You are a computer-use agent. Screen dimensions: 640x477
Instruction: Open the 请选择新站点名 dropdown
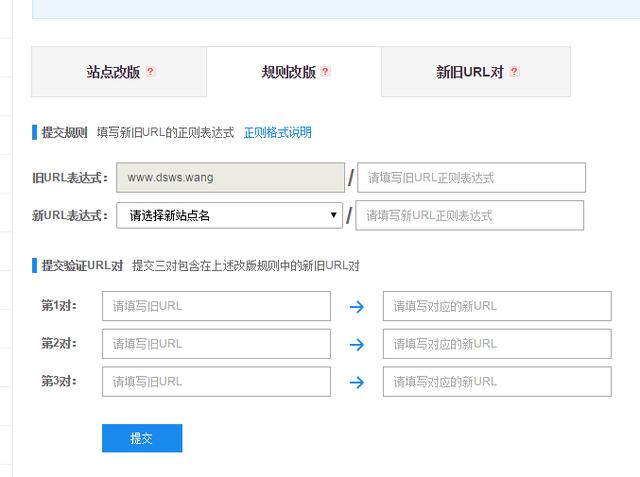tap(229, 215)
